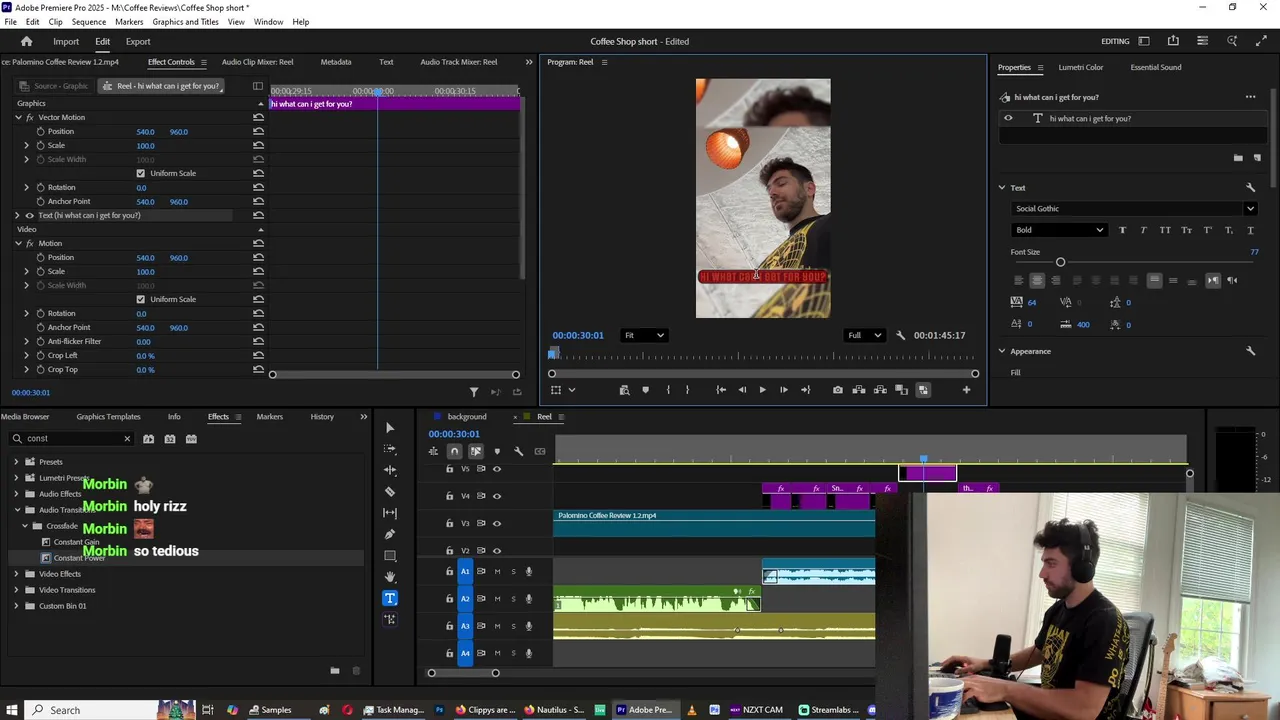The image size is (1280, 720).
Task: Toggle Uniform Scale under Motion
Action: coord(140,299)
